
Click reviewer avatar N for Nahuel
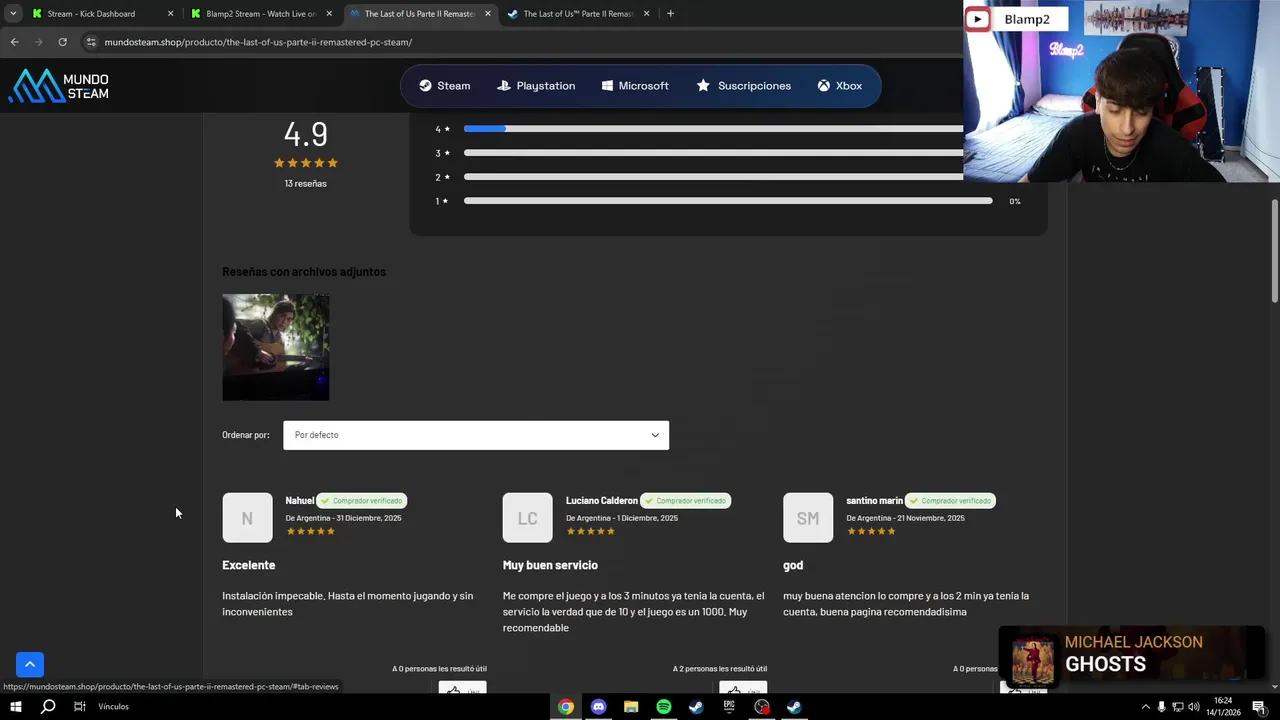tap(247, 518)
